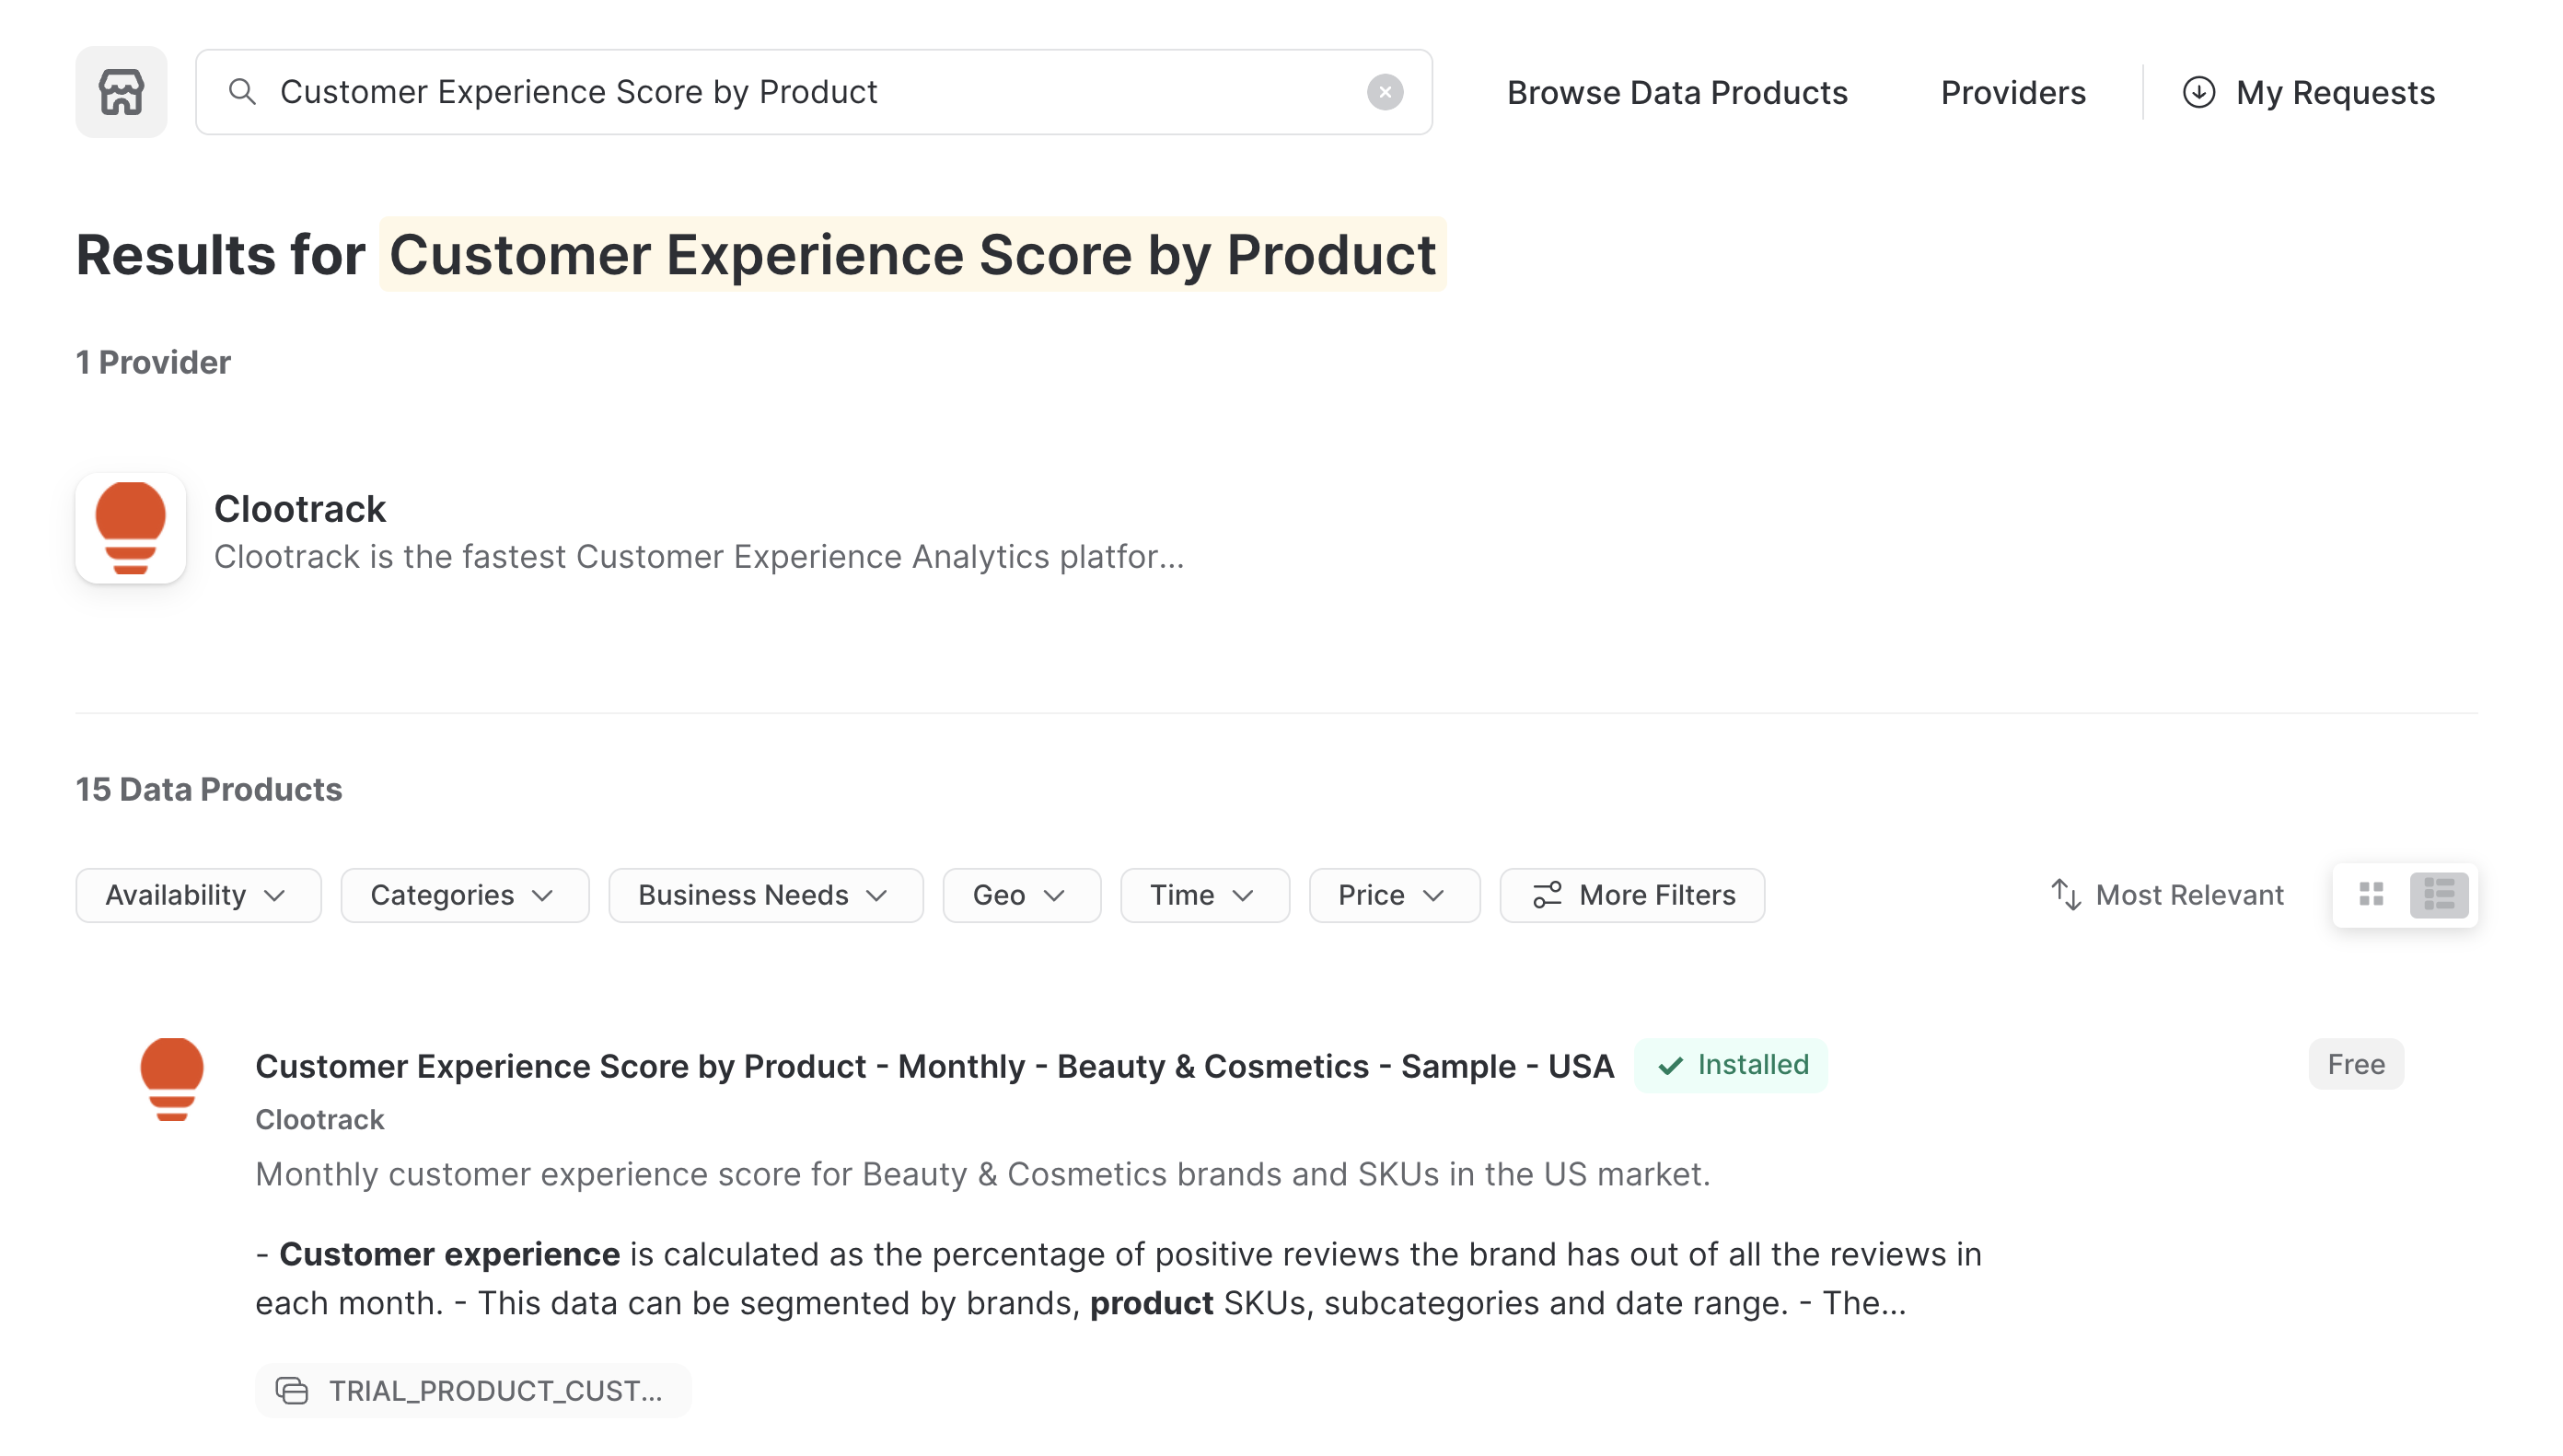2563x1456 pixels.
Task: Open Customer Experience Score by Product listing title
Action: coord(934,1066)
